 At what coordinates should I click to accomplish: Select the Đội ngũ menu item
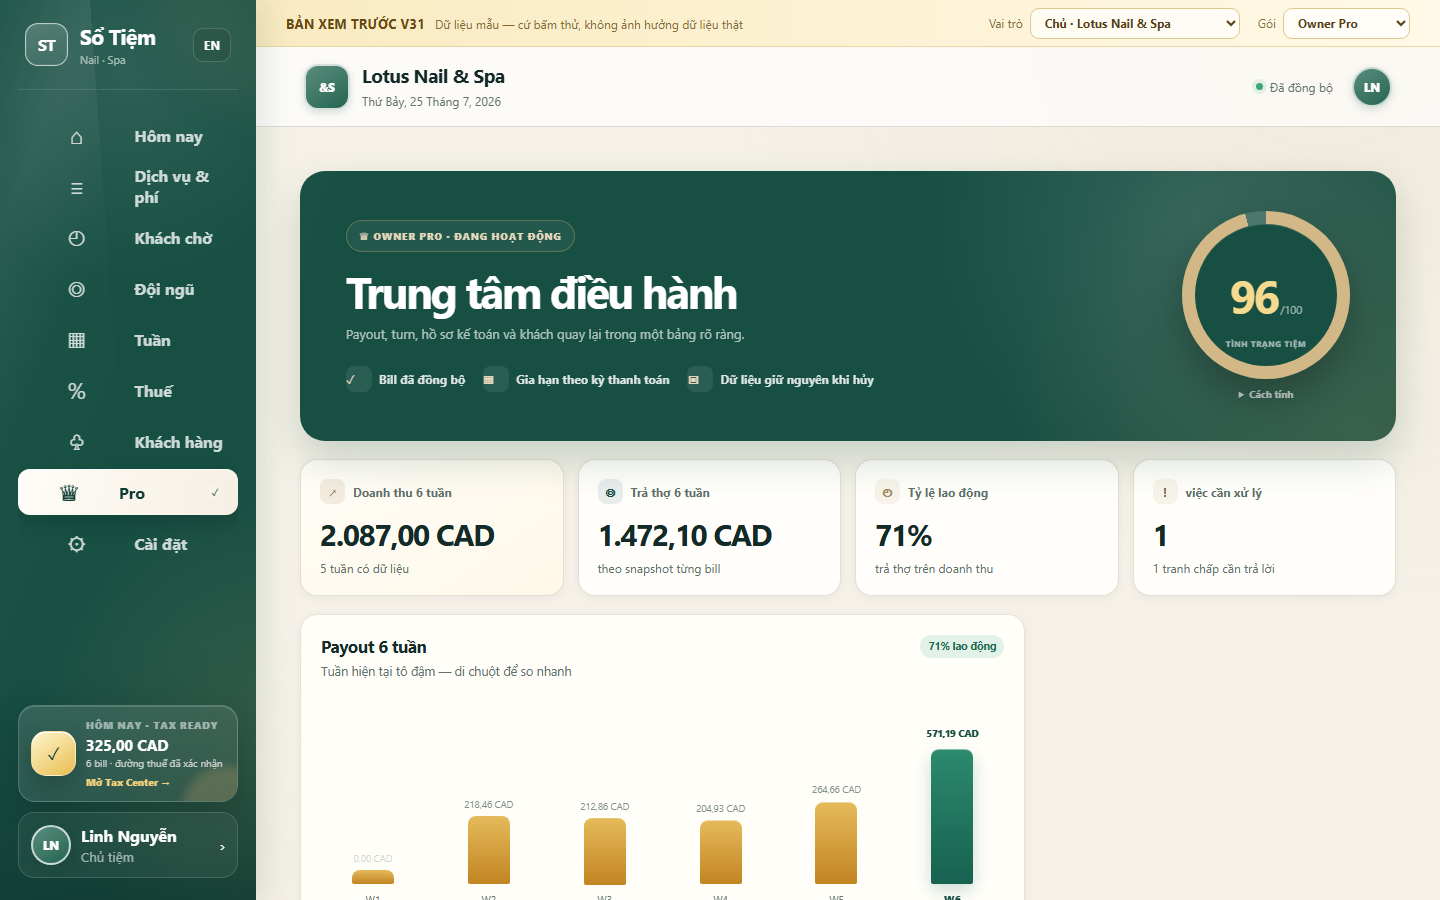(128, 290)
